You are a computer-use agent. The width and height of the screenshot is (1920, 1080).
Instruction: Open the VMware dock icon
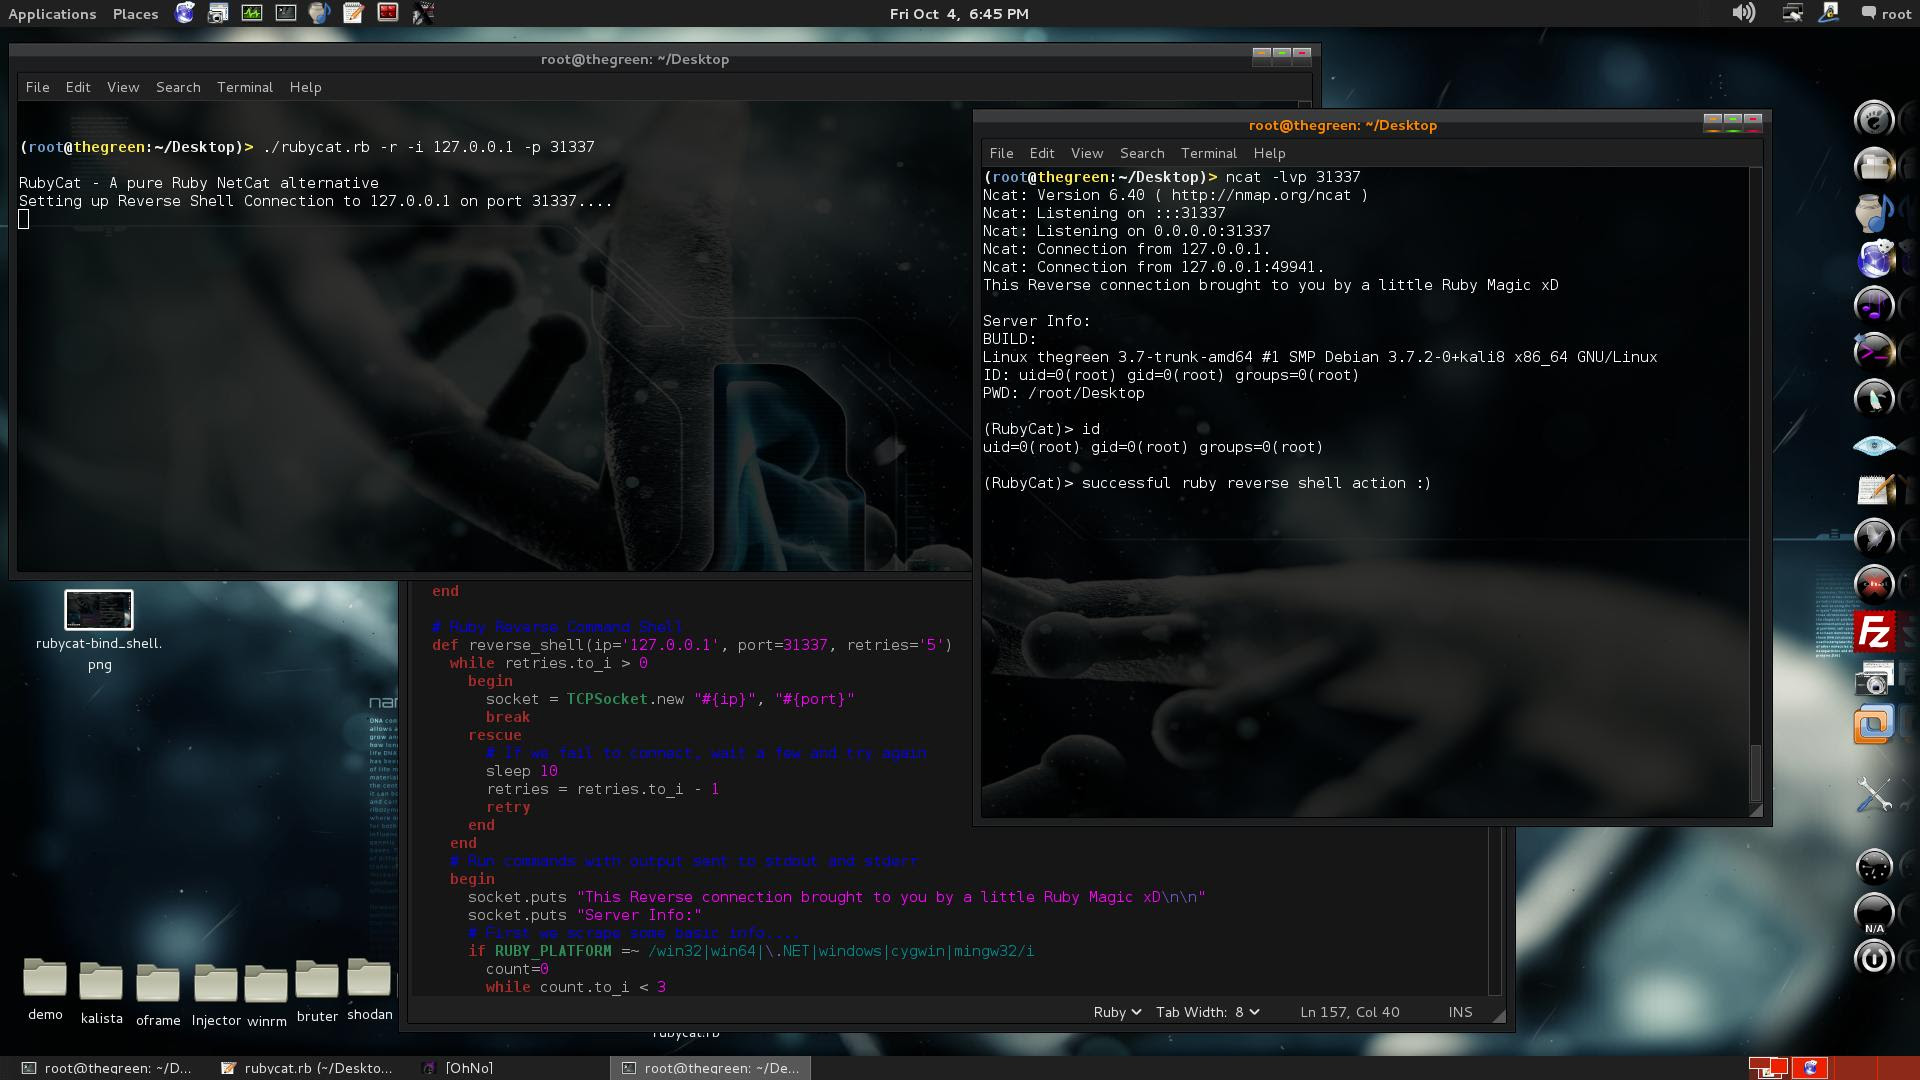1874,724
